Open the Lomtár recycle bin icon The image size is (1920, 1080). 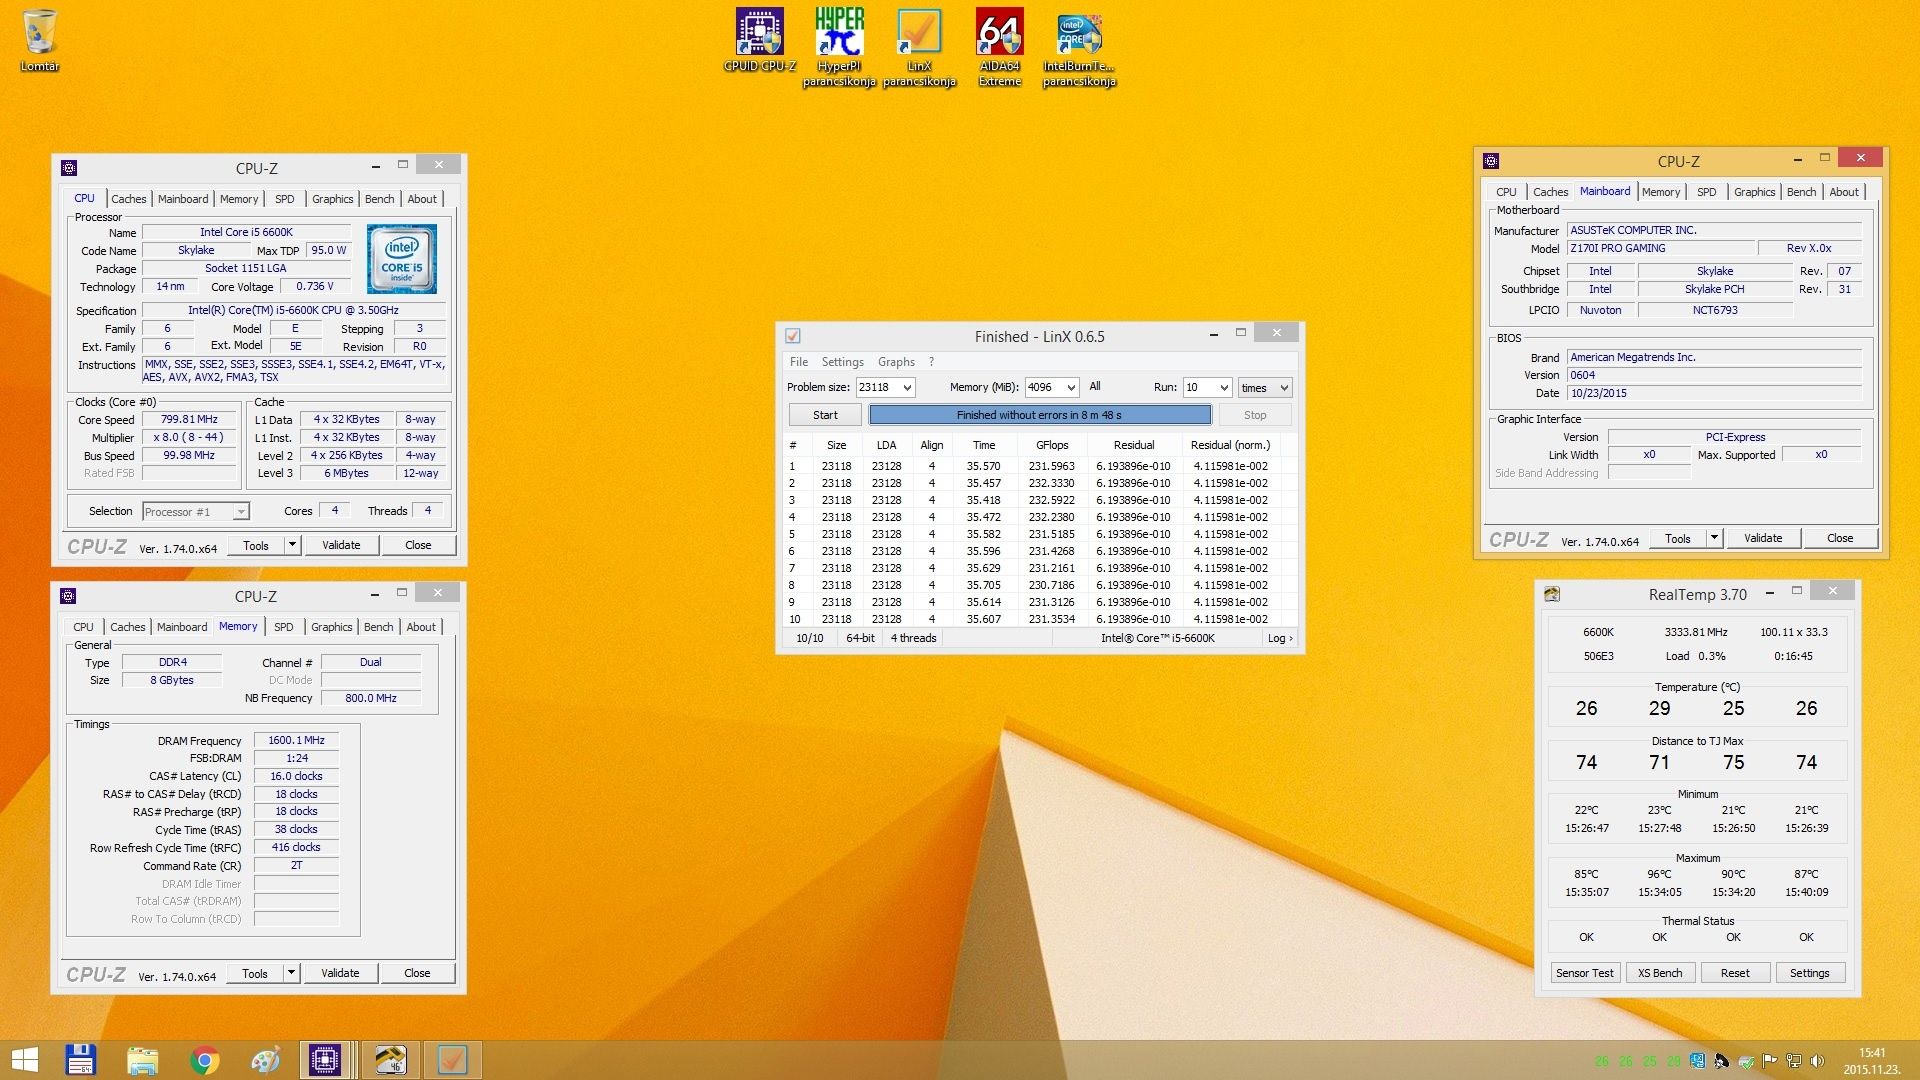40,40
